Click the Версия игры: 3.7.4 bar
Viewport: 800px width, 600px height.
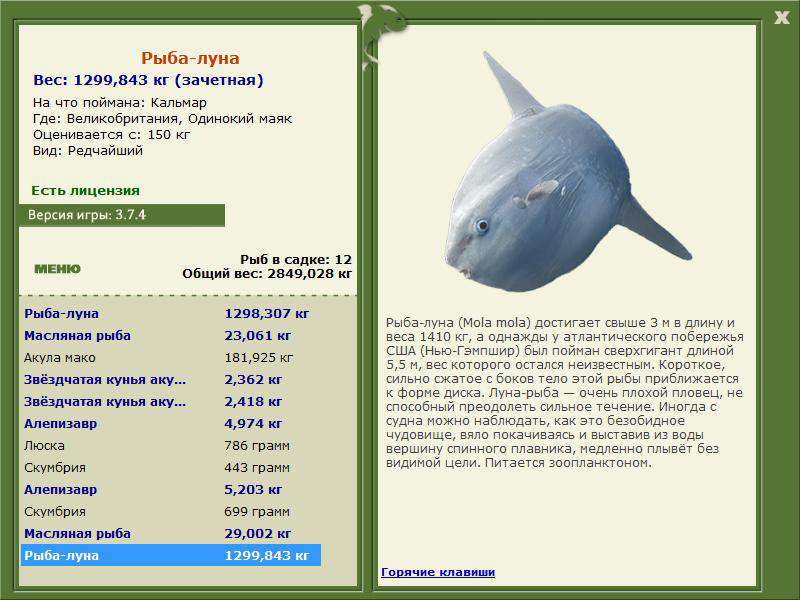(122, 215)
